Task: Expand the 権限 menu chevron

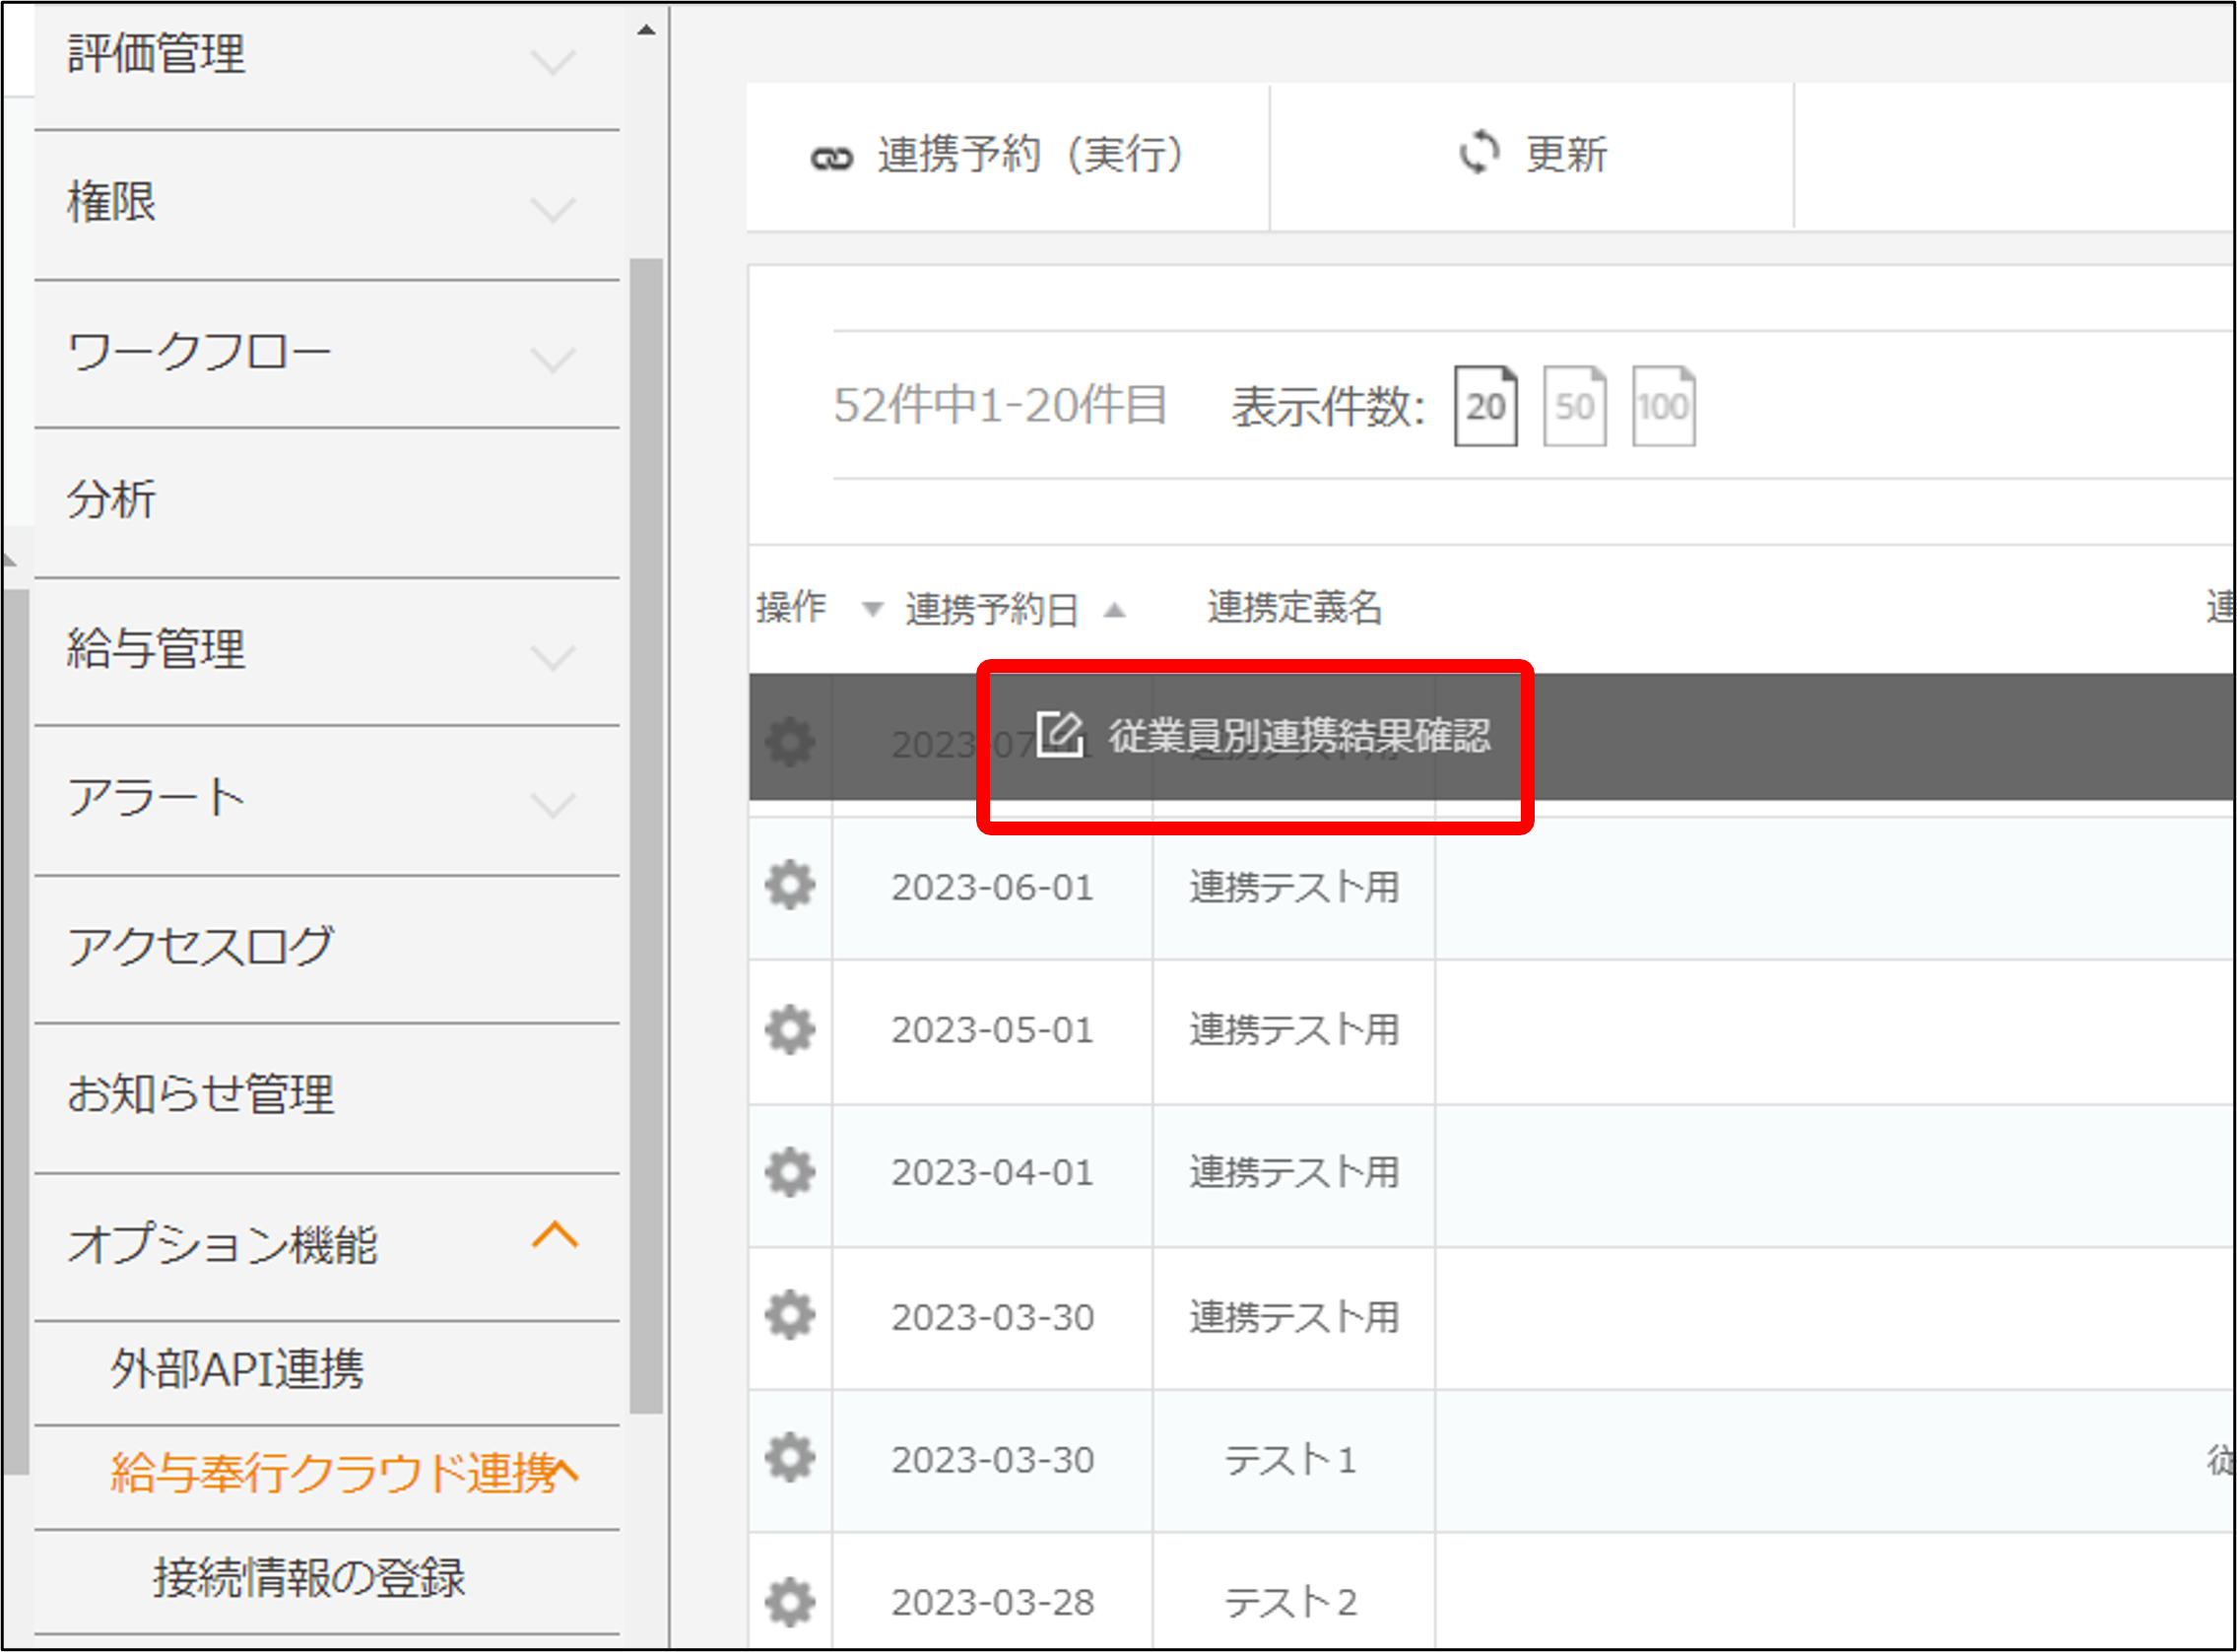Action: pyautogui.click(x=553, y=210)
